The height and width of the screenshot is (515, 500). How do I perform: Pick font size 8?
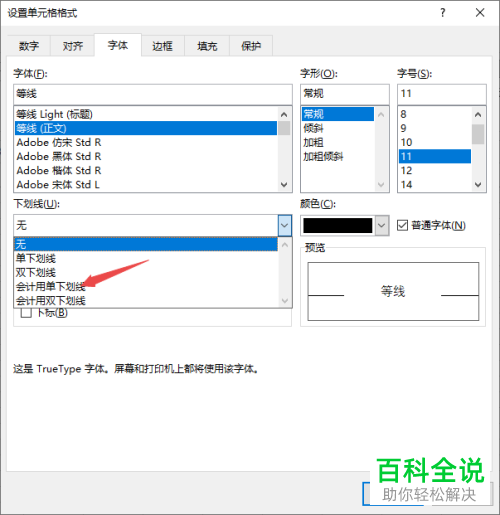point(435,114)
